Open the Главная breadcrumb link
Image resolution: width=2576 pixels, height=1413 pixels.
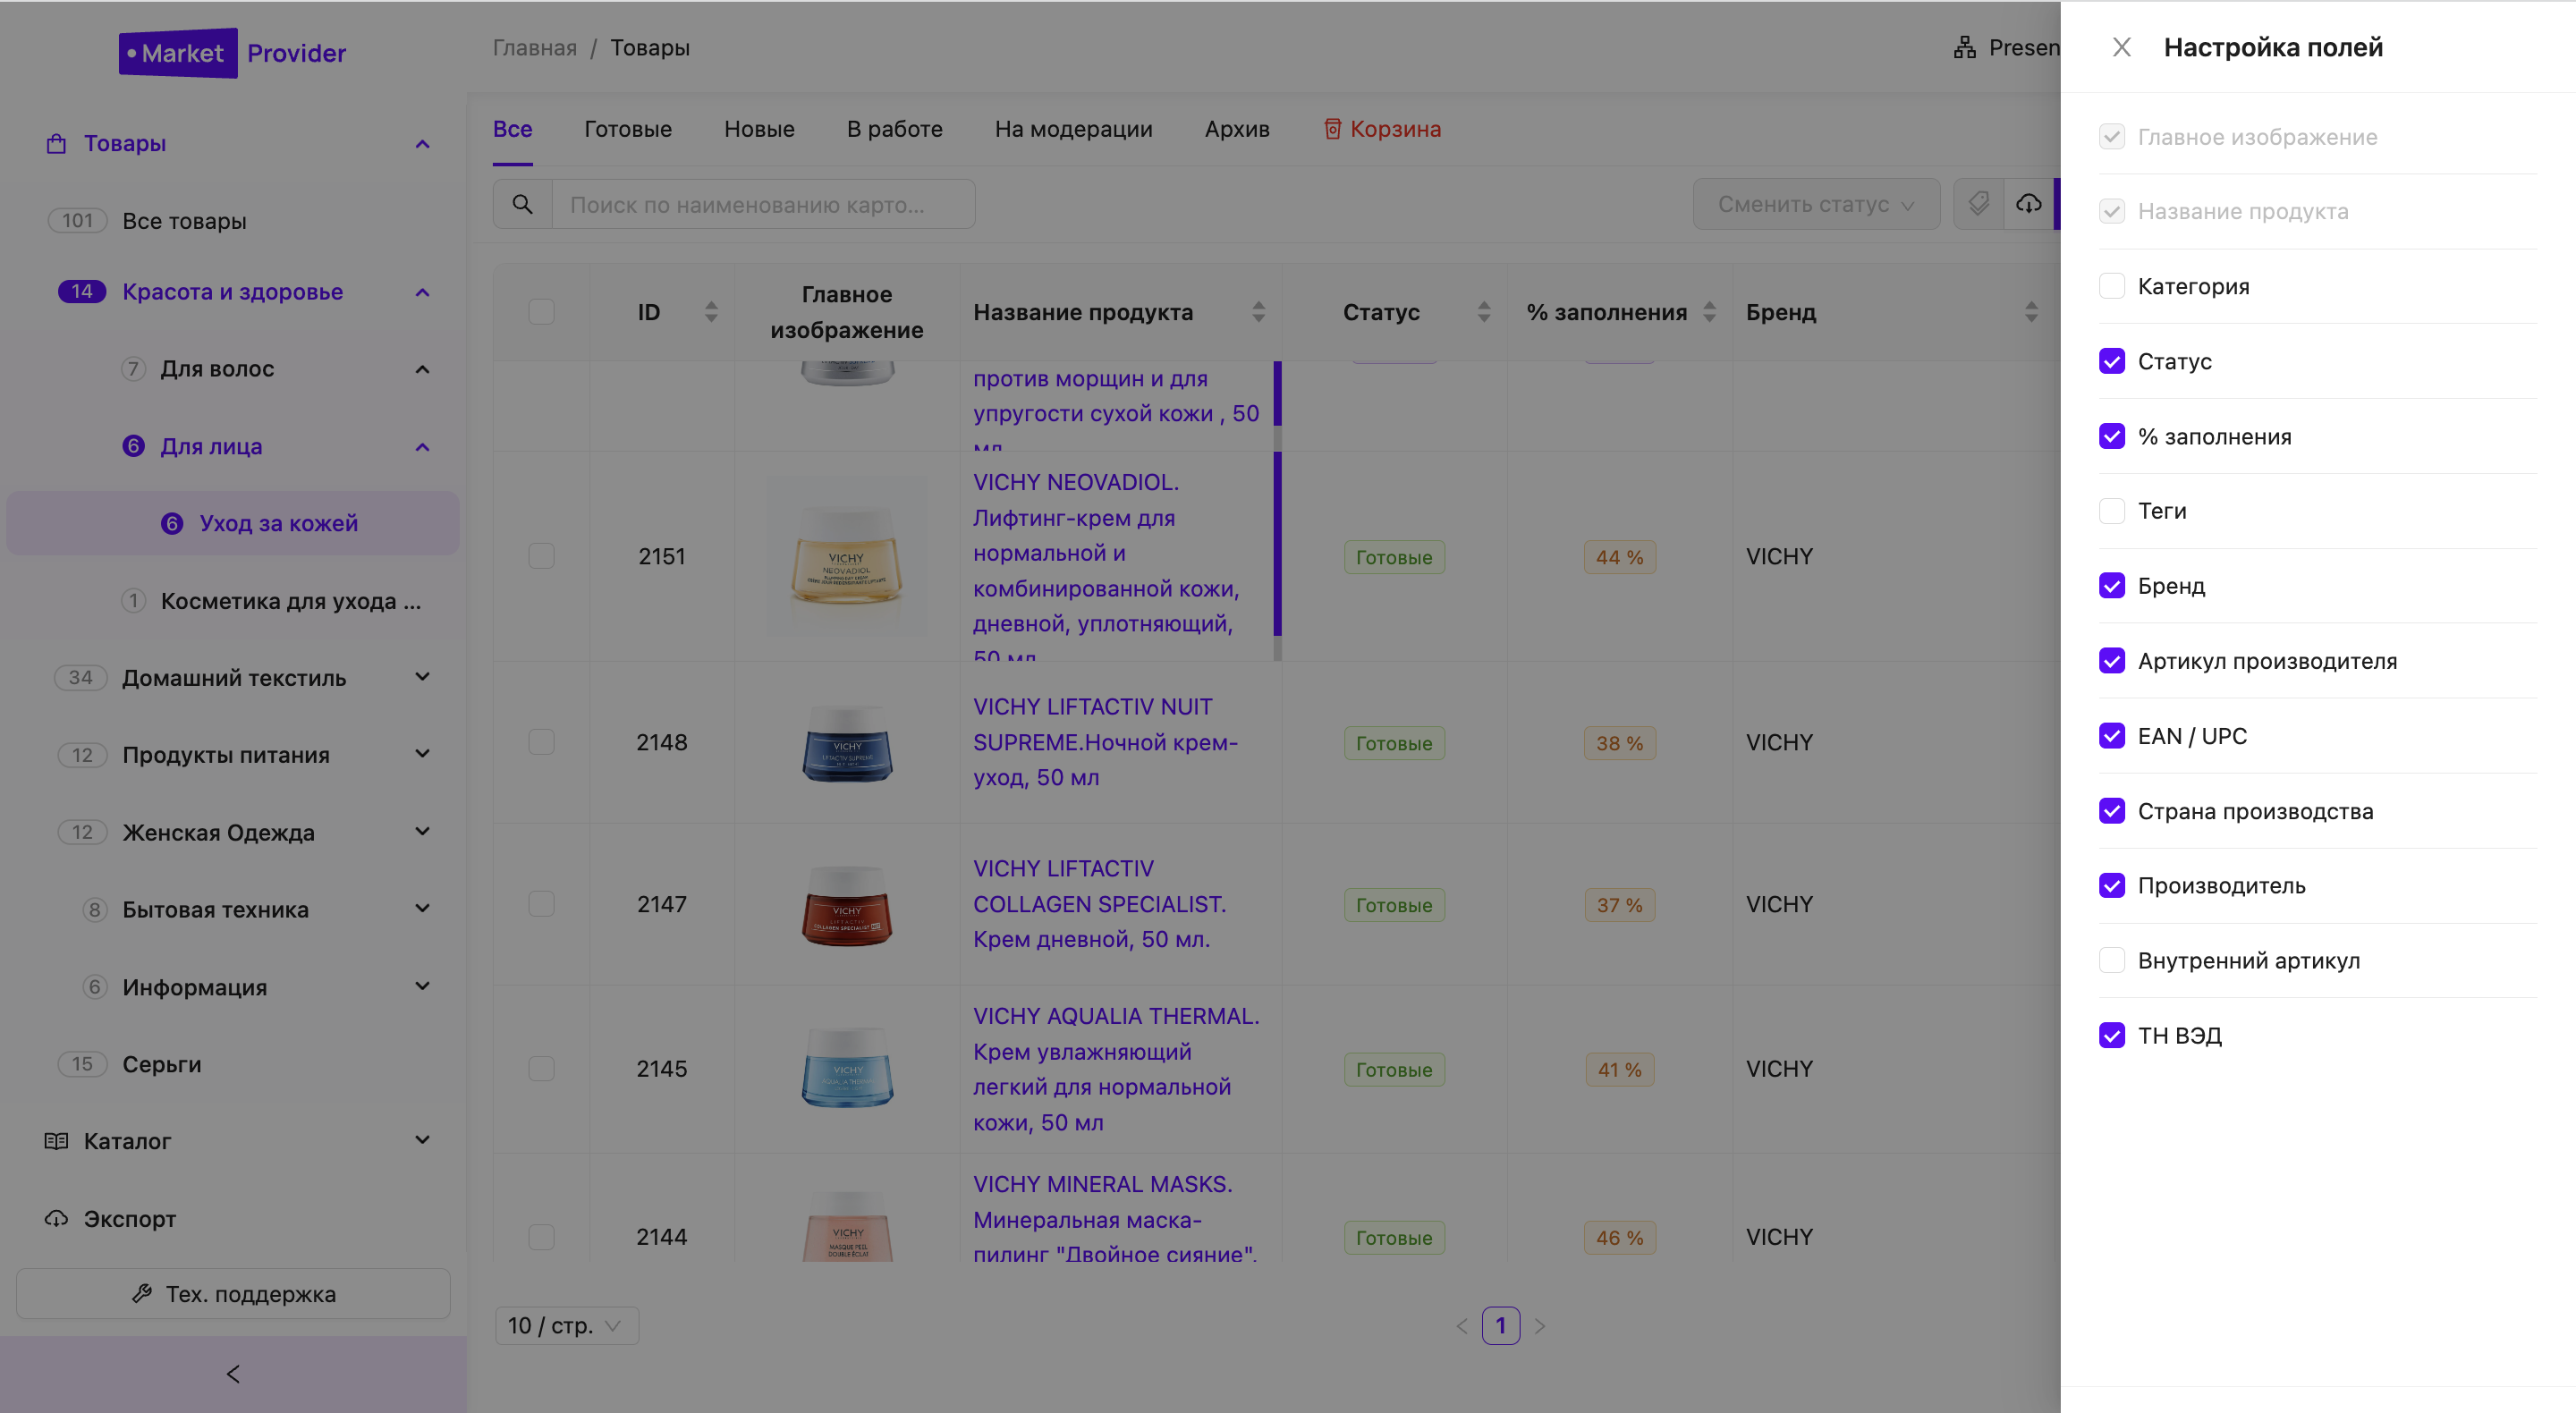click(535, 48)
